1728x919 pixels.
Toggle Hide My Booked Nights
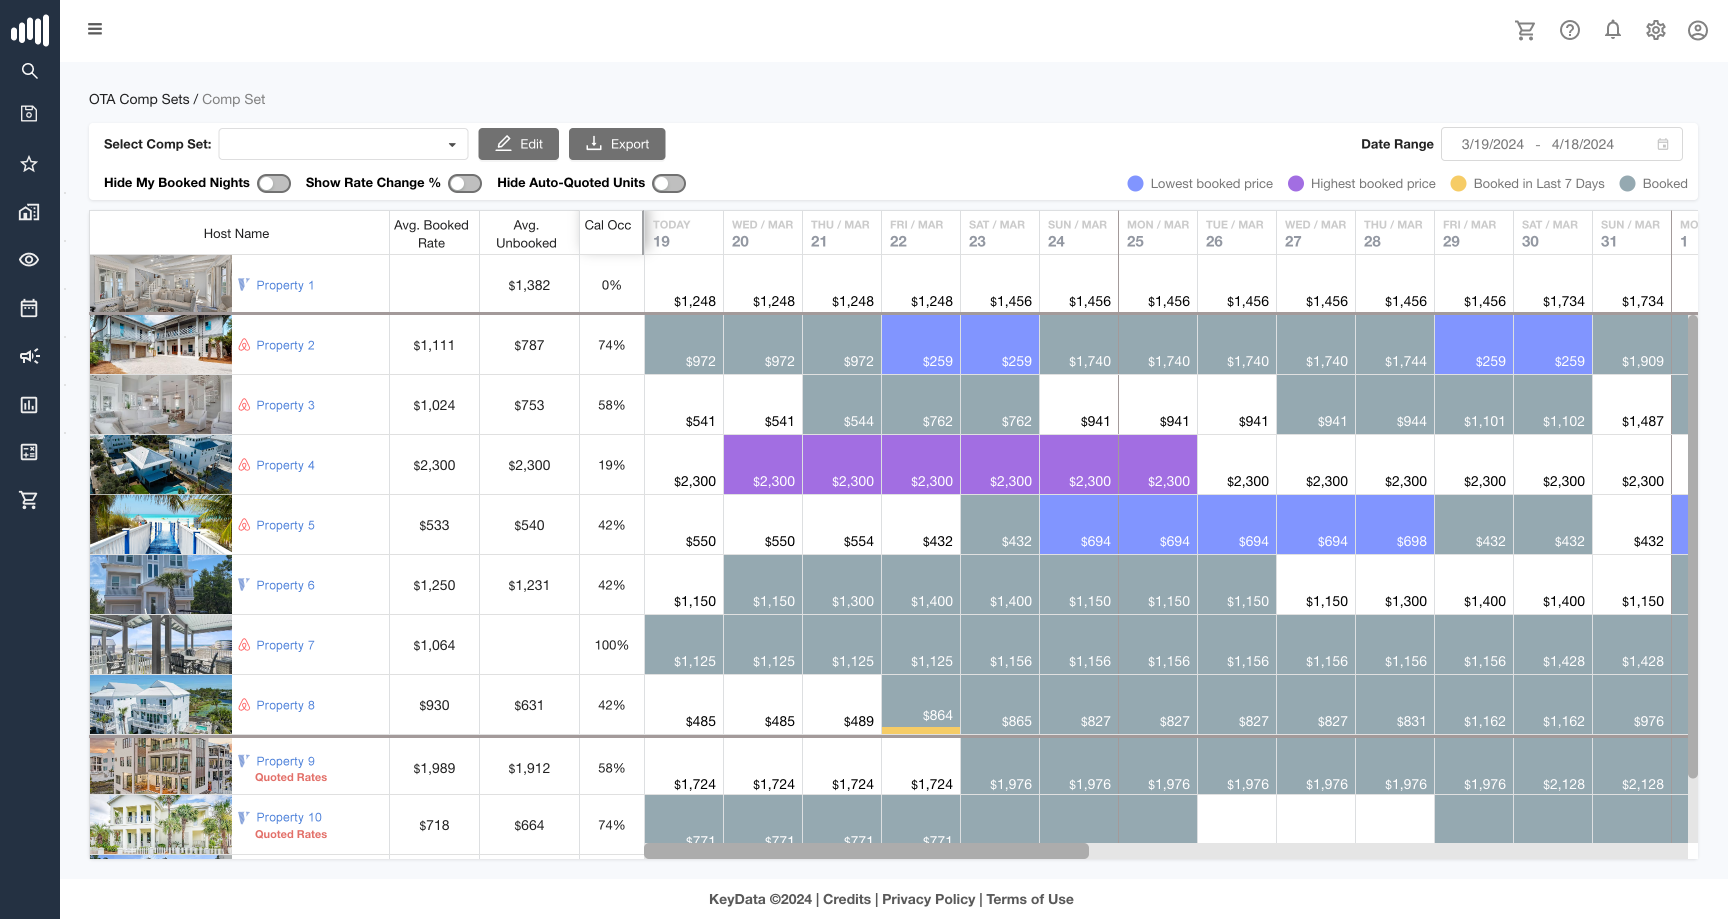point(274,183)
